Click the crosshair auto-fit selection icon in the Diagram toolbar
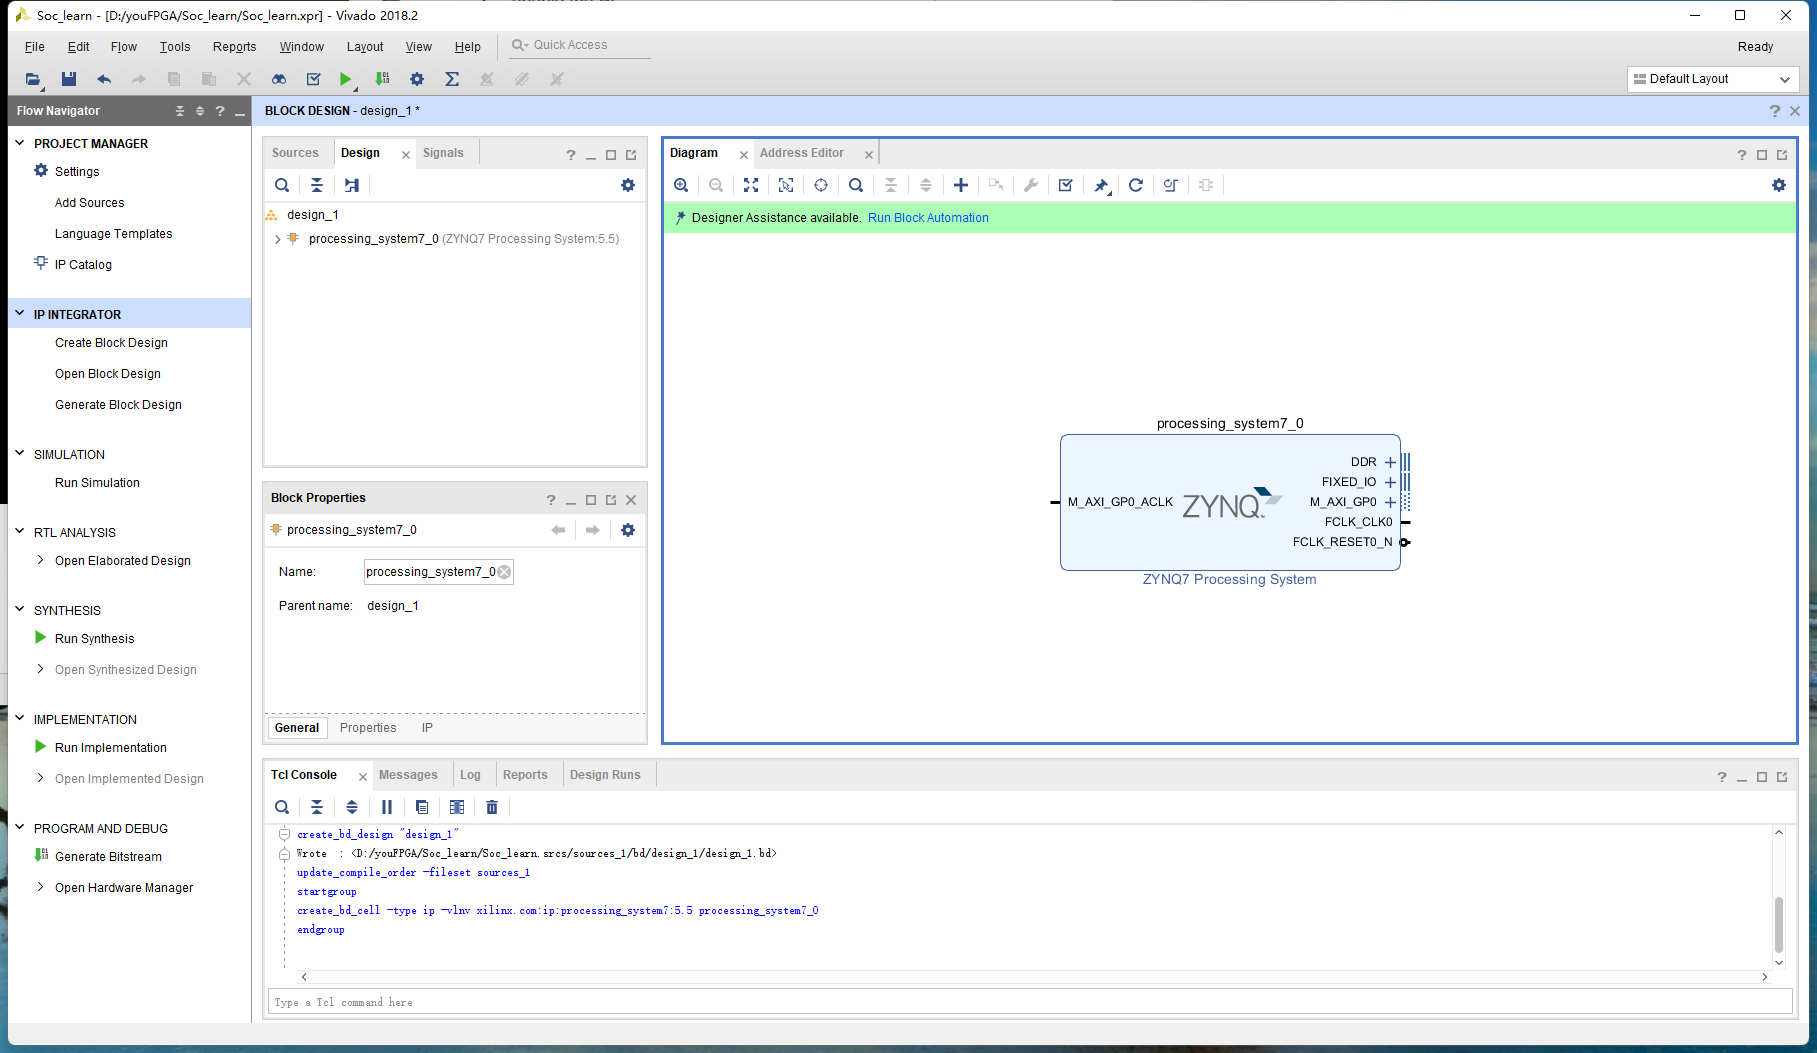This screenshot has width=1817, height=1053. [x=821, y=185]
